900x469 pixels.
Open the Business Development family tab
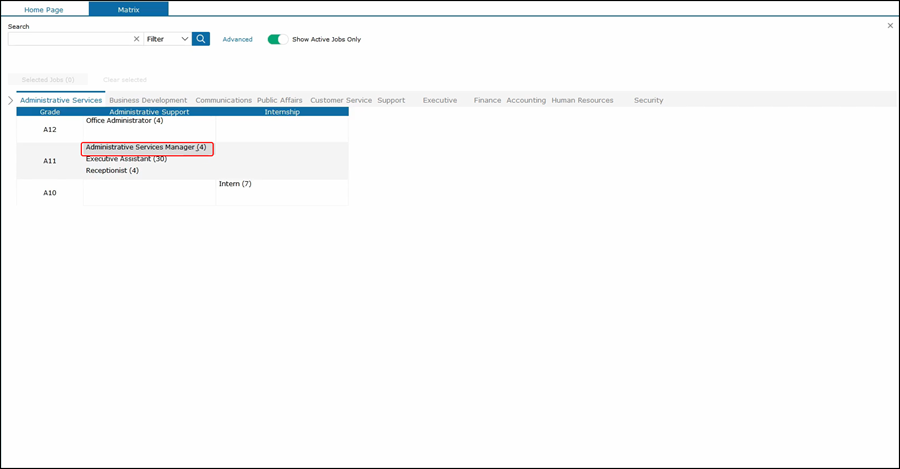click(148, 100)
